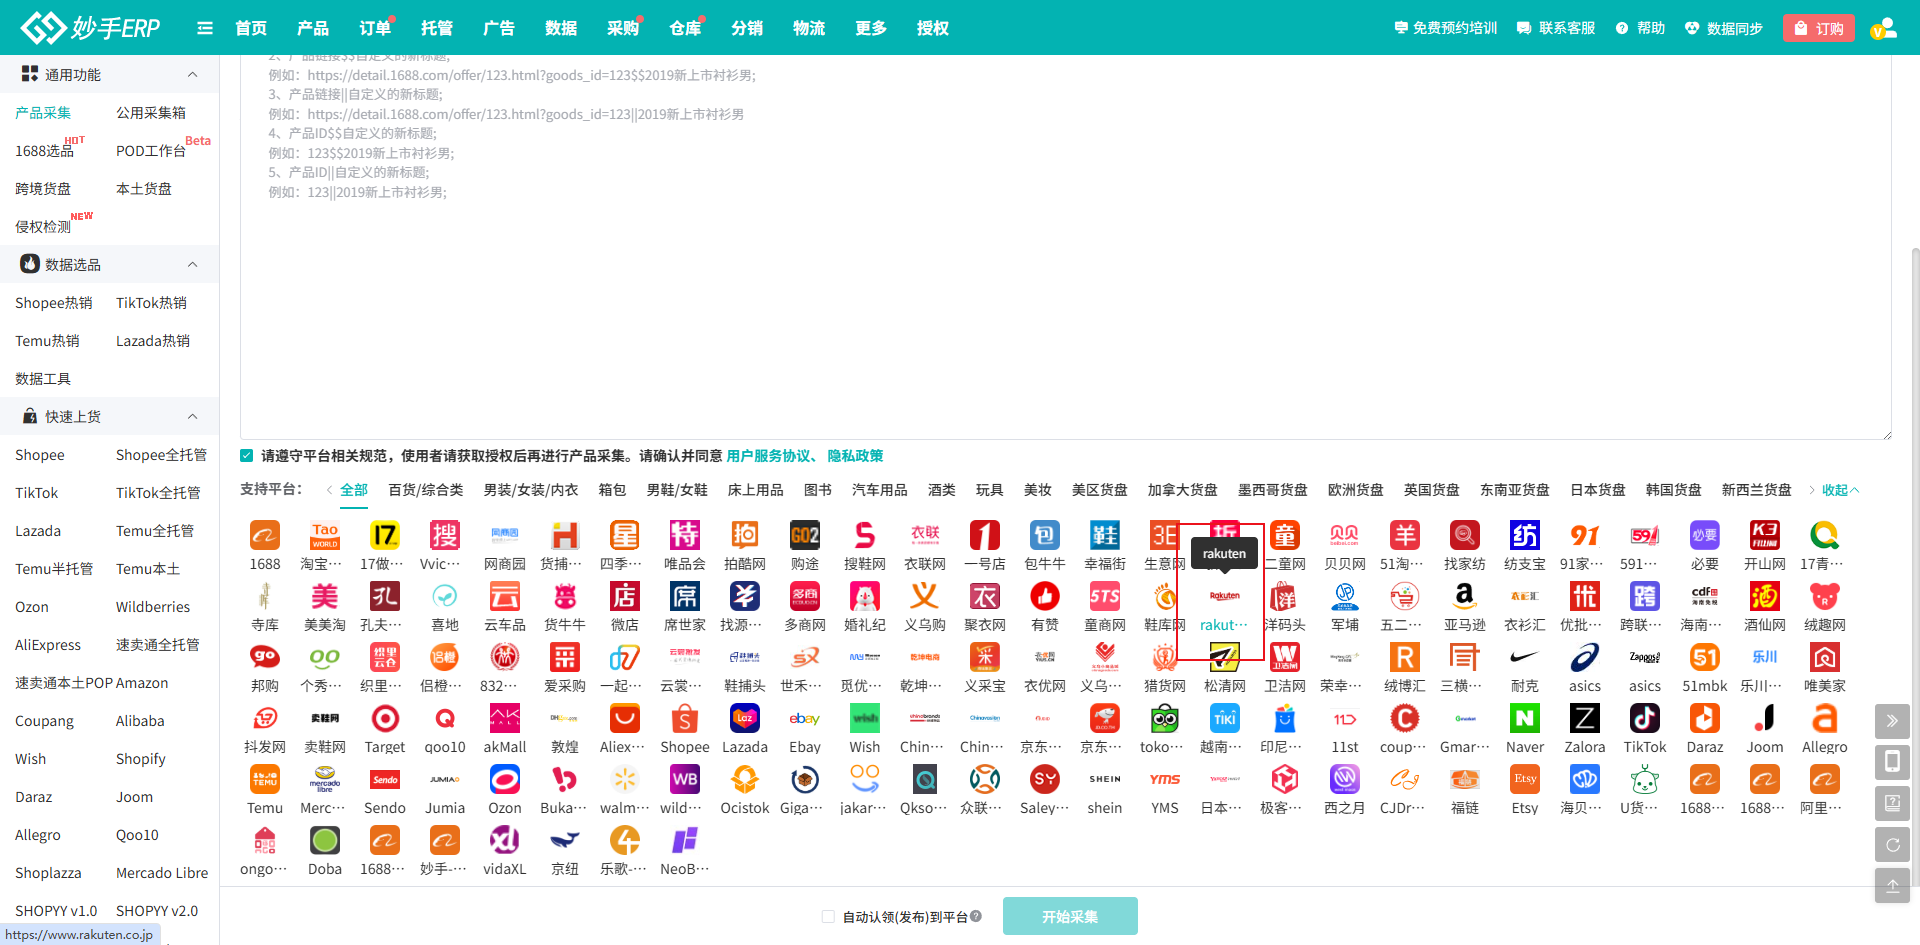Viewport: 1920px width, 945px height.
Task: Choose the Zalora platform icon
Action: [1585, 719]
